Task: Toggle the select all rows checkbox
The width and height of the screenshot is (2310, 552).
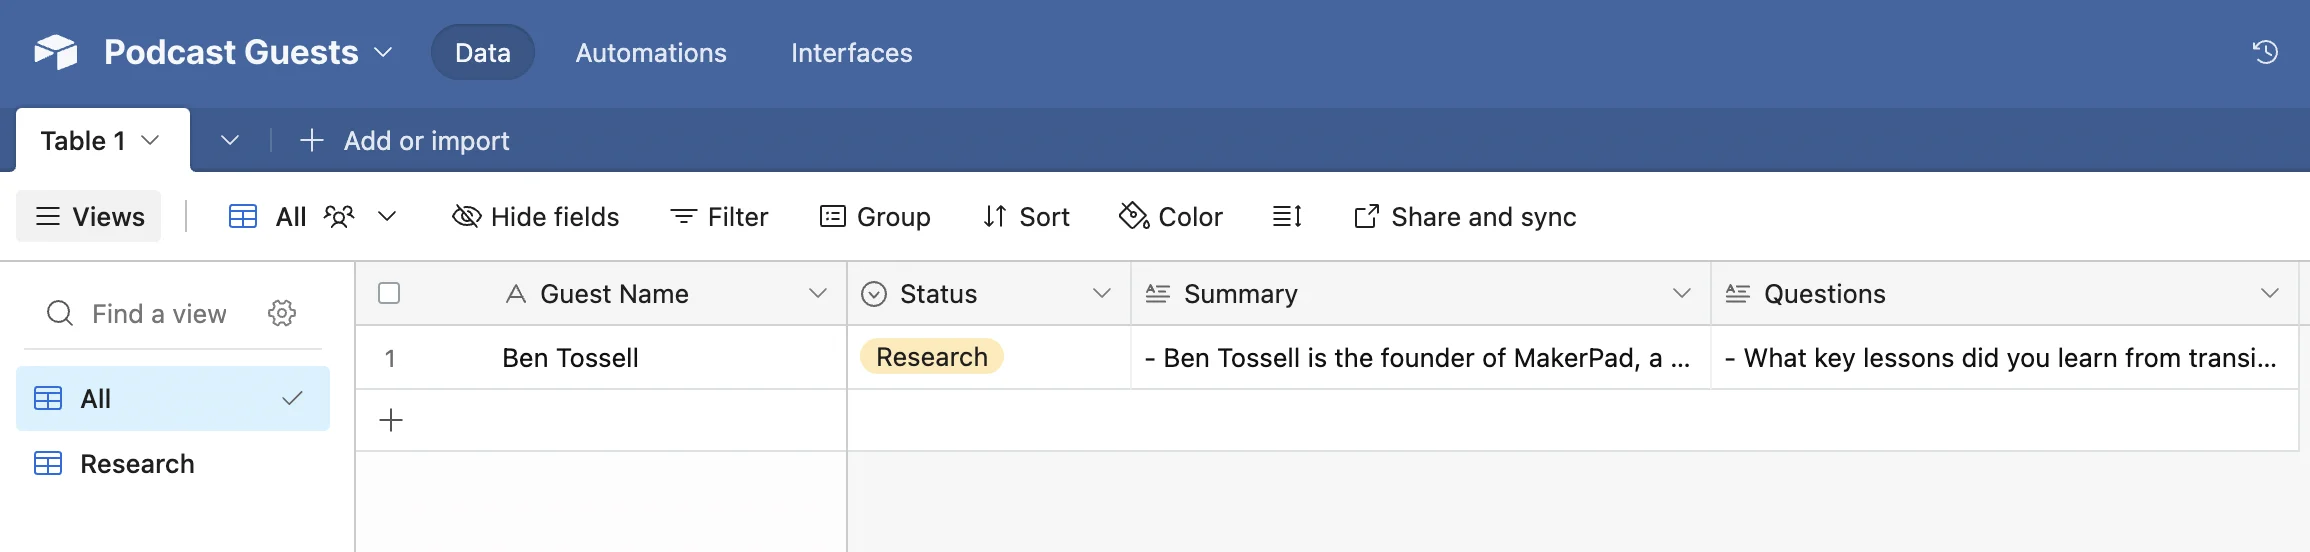Action: pyautogui.click(x=389, y=293)
